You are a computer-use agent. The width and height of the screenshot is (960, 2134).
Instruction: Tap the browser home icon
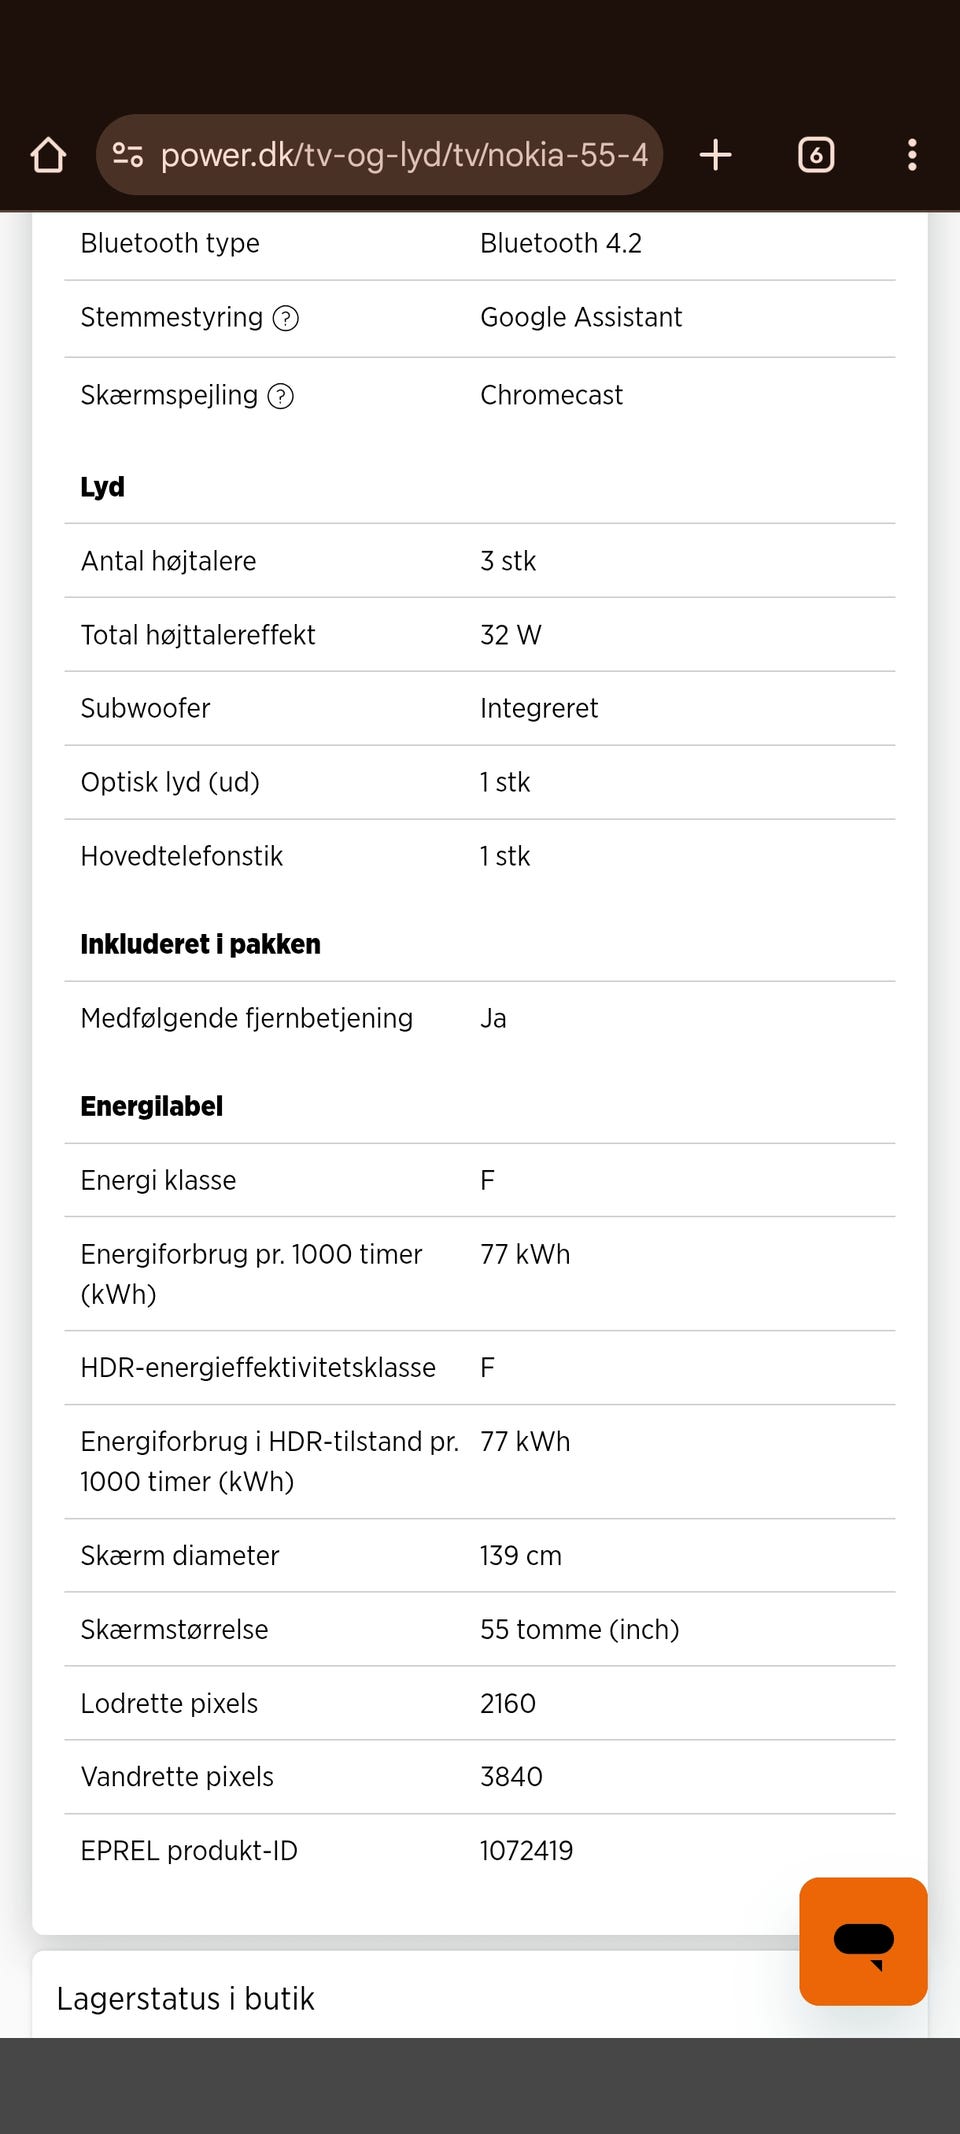[x=48, y=155]
